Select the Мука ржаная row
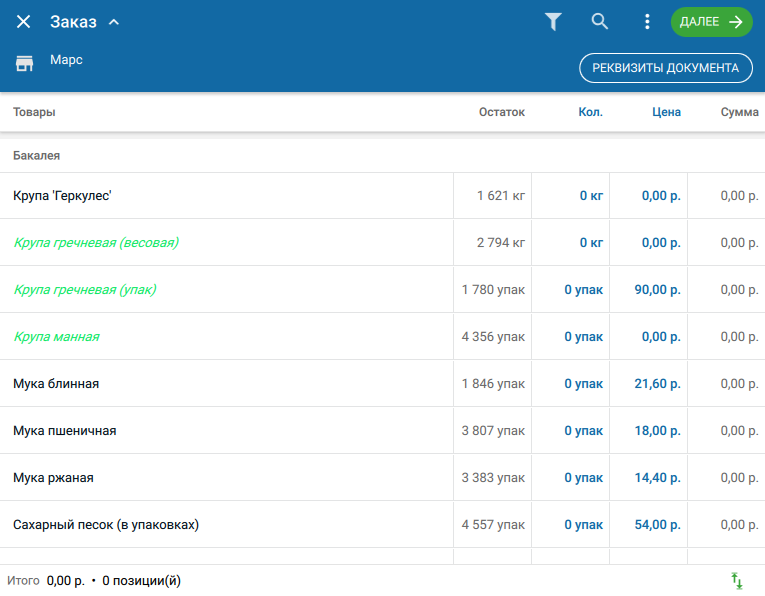The image size is (765, 596). coord(382,477)
